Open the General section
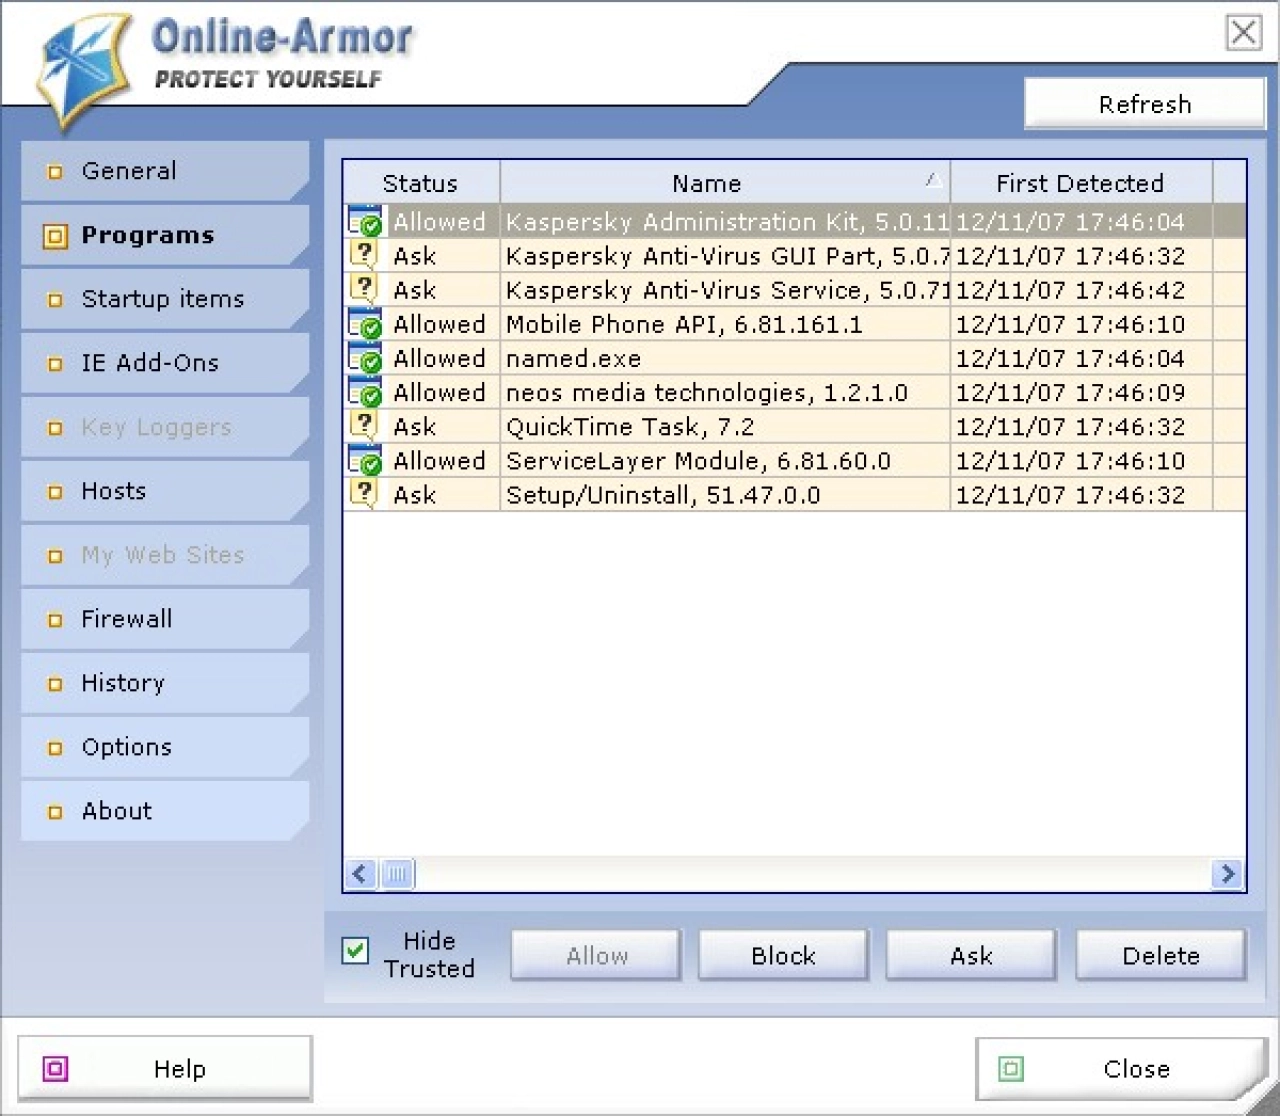1280x1116 pixels. pyautogui.click(x=165, y=171)
